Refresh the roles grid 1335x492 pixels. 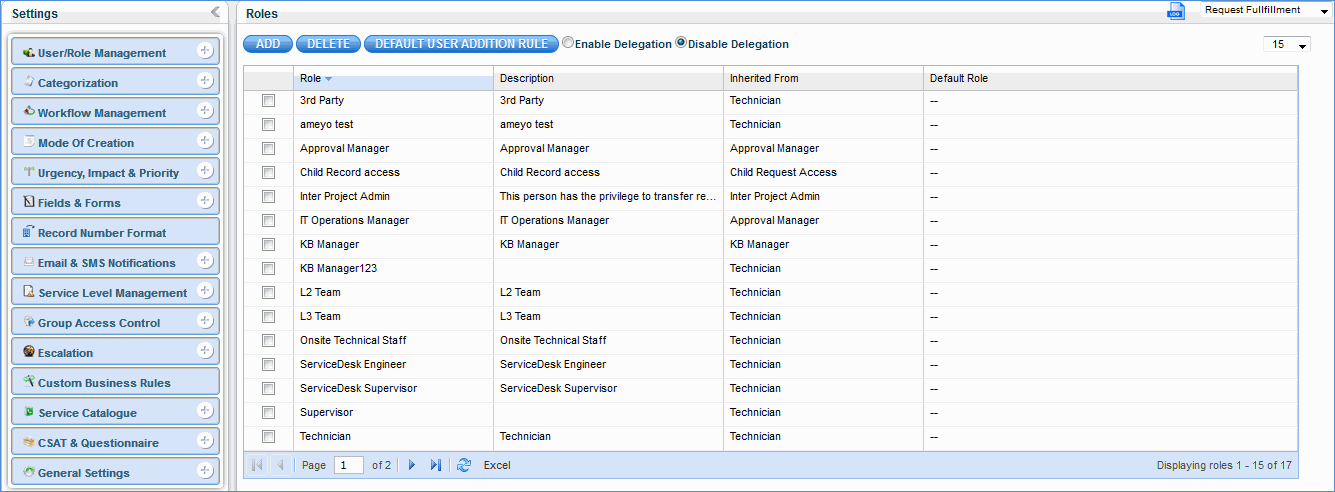tap(463, 465)
